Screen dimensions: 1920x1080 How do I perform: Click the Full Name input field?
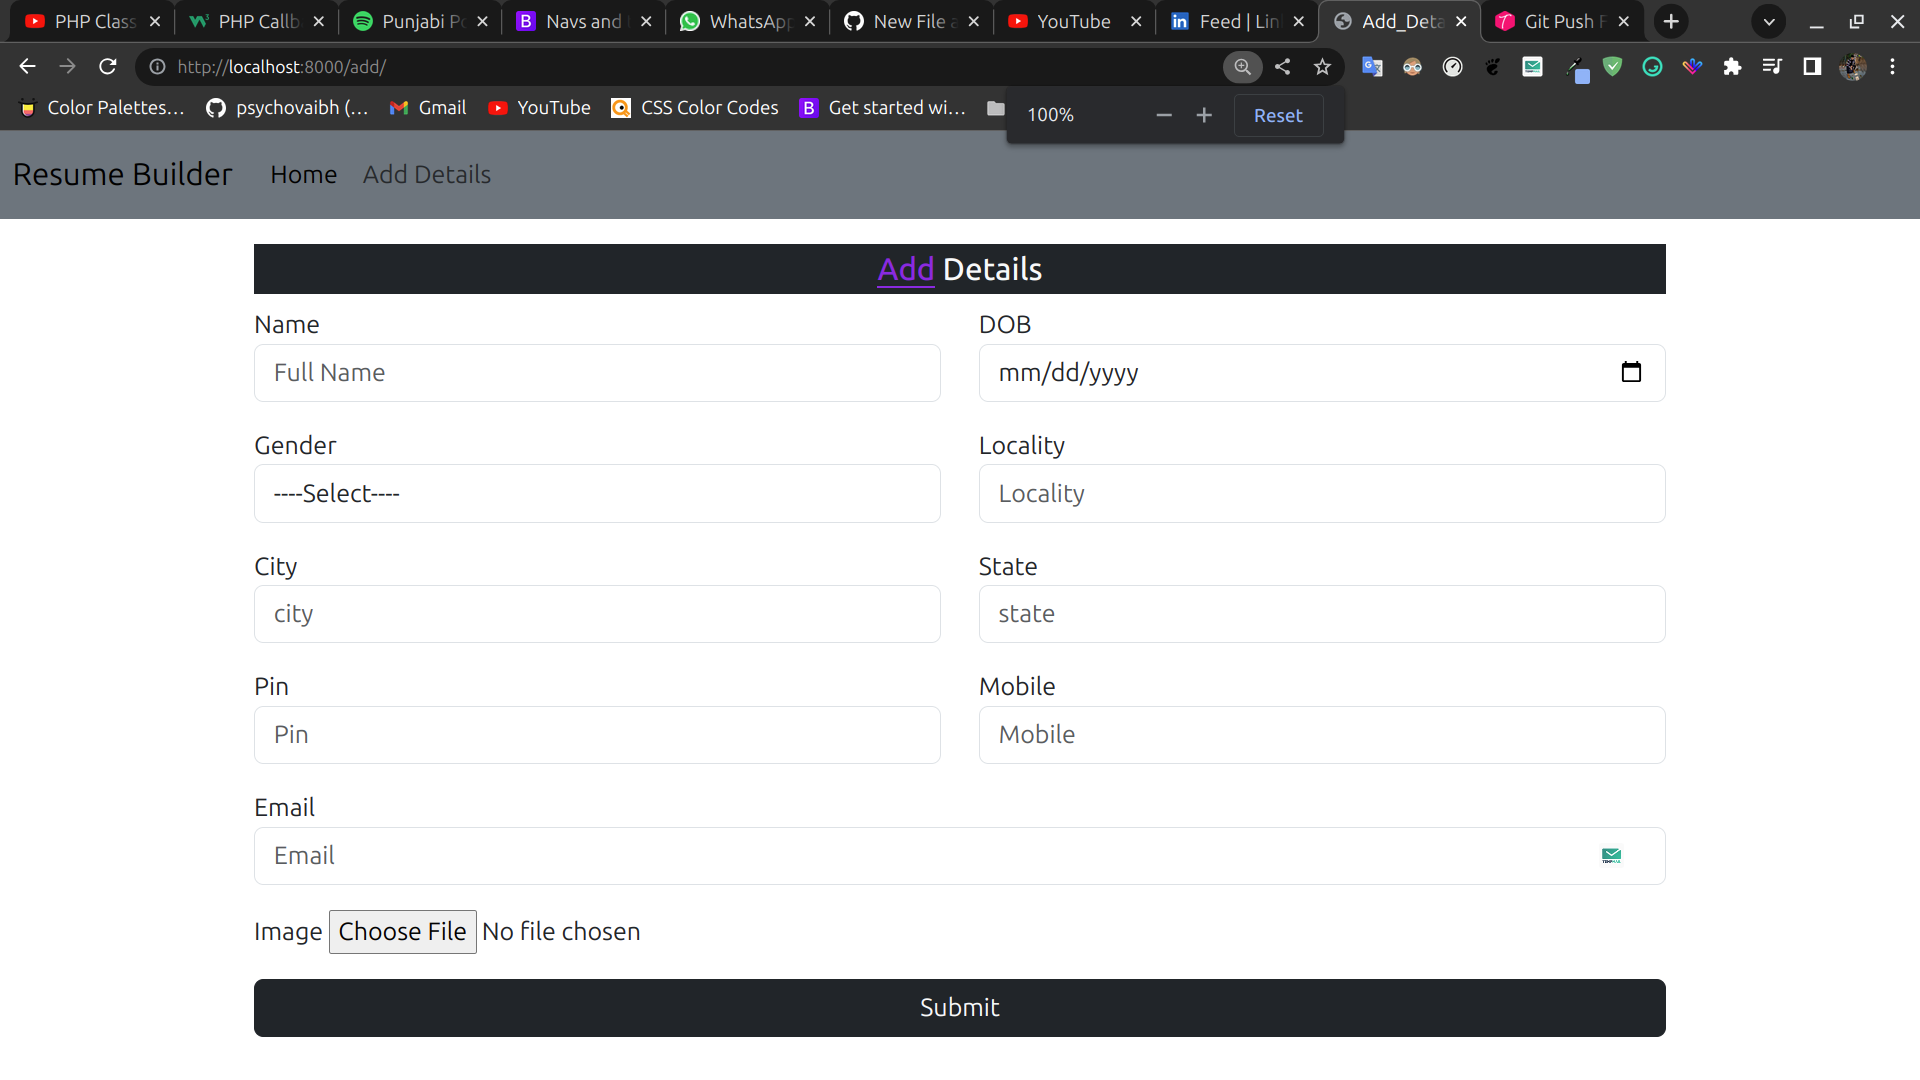596,373
